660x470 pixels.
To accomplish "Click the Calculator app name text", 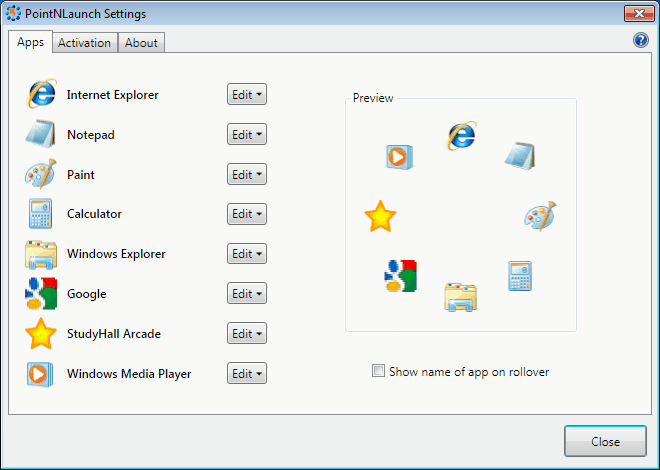I will tap(94, 214).
